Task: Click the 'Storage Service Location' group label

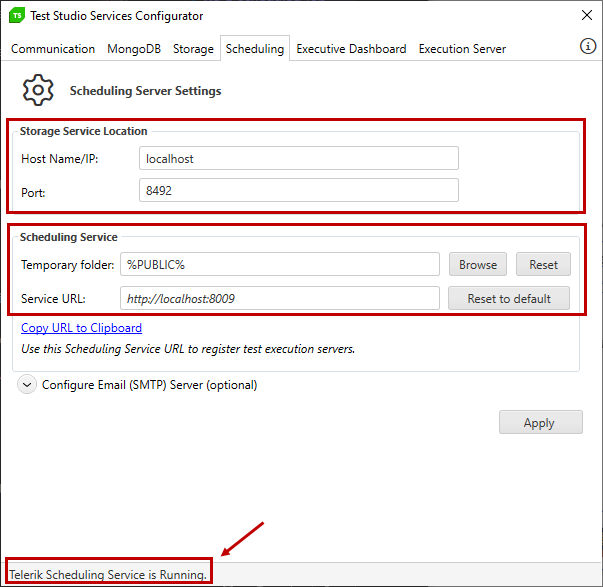Action: click(83, 131)
